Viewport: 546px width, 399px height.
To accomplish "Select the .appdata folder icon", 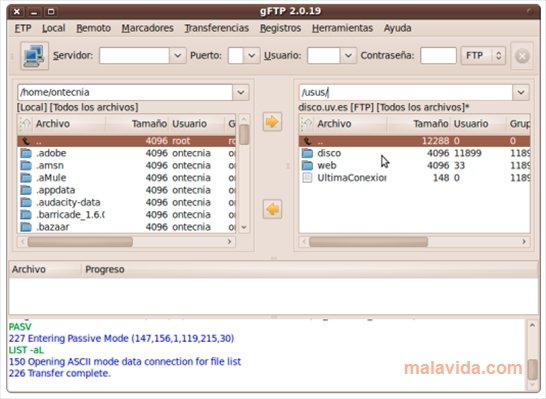I will tap(26, 190).
